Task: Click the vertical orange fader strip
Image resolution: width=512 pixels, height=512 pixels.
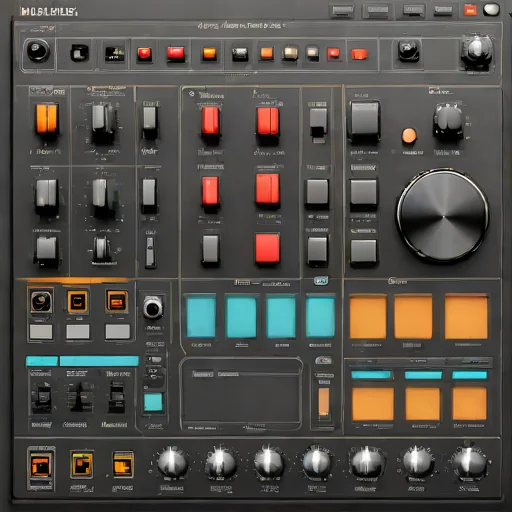Action: pyautogui.click(x=324, y=402)
